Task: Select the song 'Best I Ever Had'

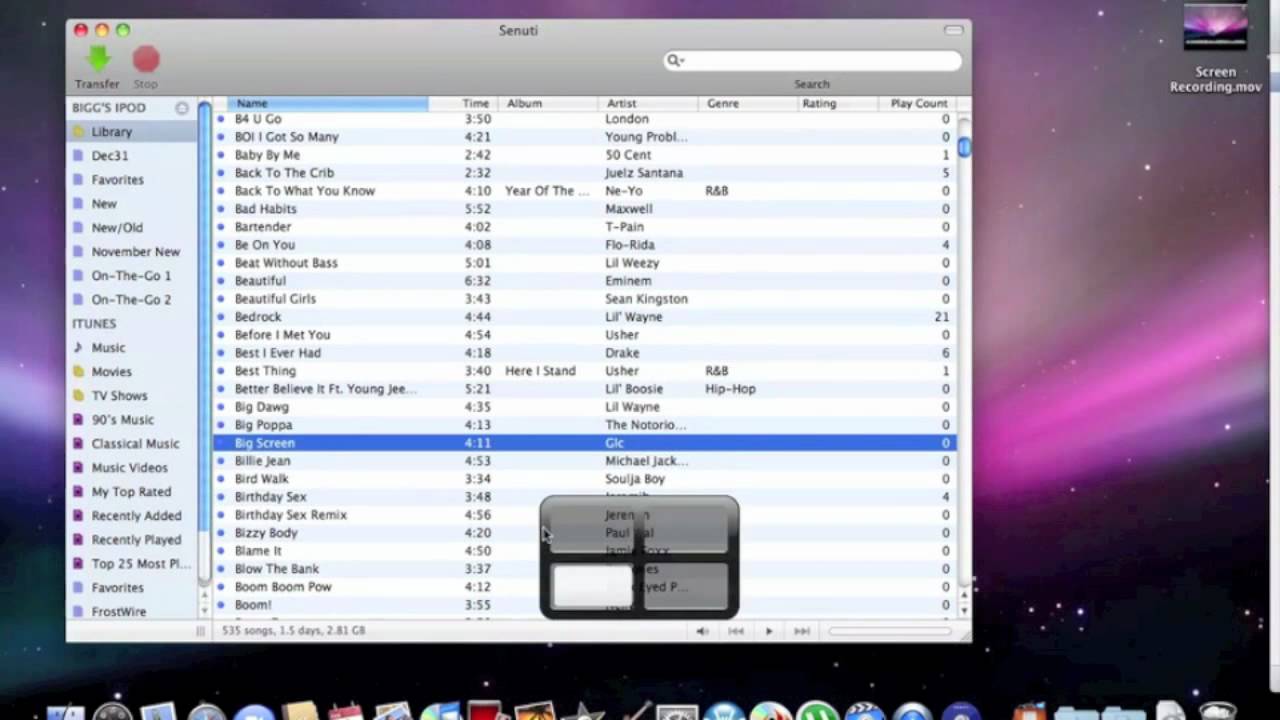Action: [x=585, y=353]
